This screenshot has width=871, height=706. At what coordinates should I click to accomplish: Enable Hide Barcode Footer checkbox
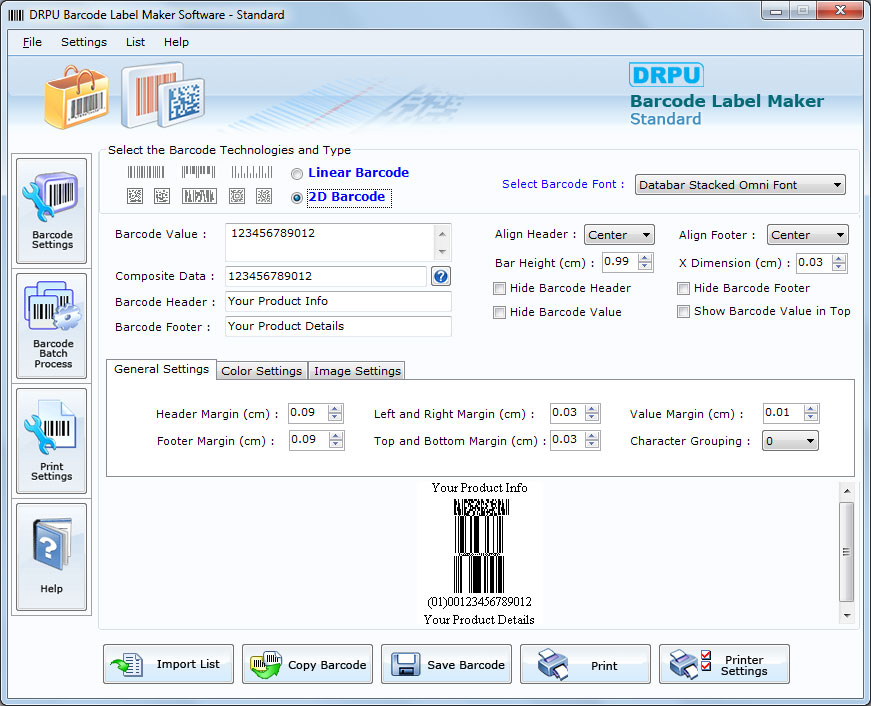[x=683, y=288]
